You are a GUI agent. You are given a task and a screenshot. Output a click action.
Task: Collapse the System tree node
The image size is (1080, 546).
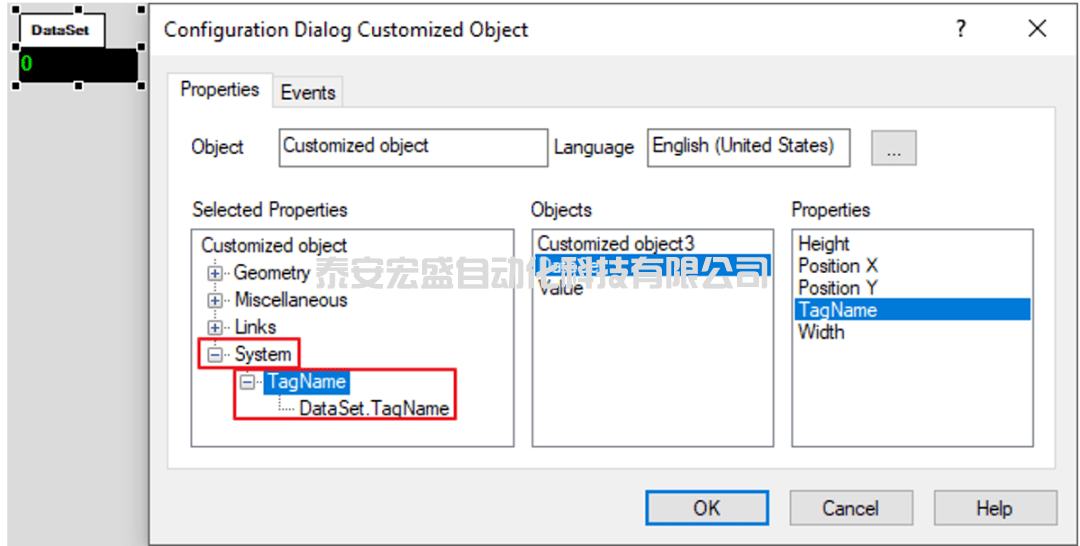[214, 354]
